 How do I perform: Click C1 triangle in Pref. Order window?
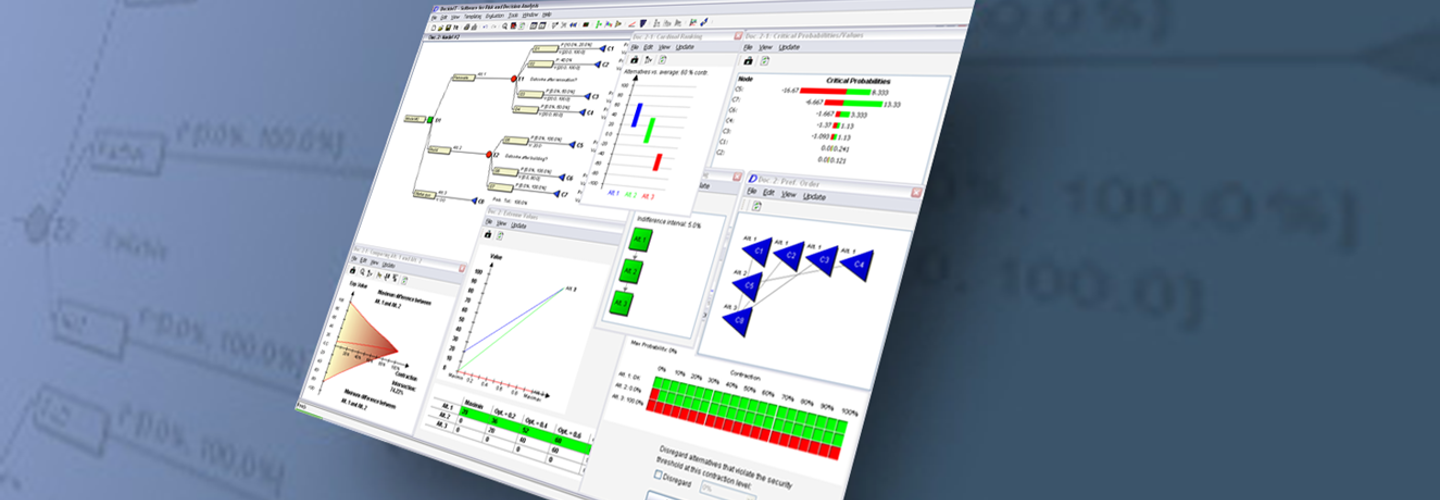point(759,250)
